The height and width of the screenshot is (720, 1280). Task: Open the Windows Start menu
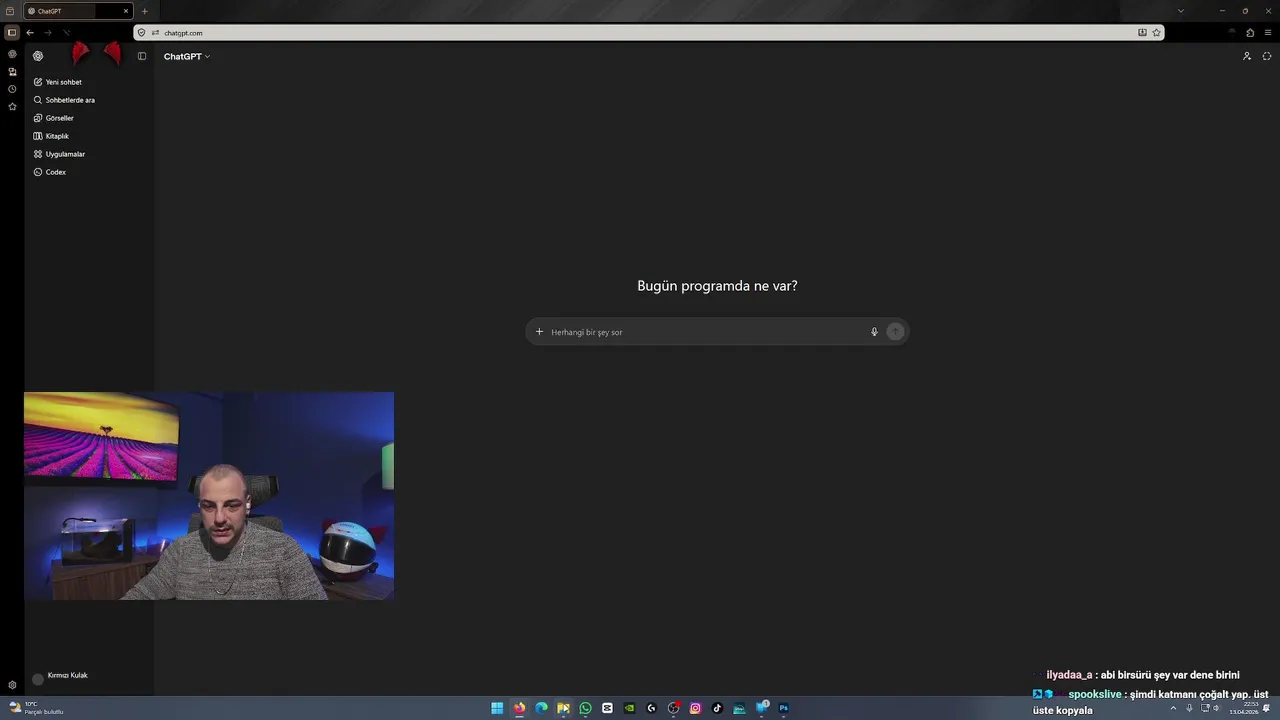(x=497, y=708)
